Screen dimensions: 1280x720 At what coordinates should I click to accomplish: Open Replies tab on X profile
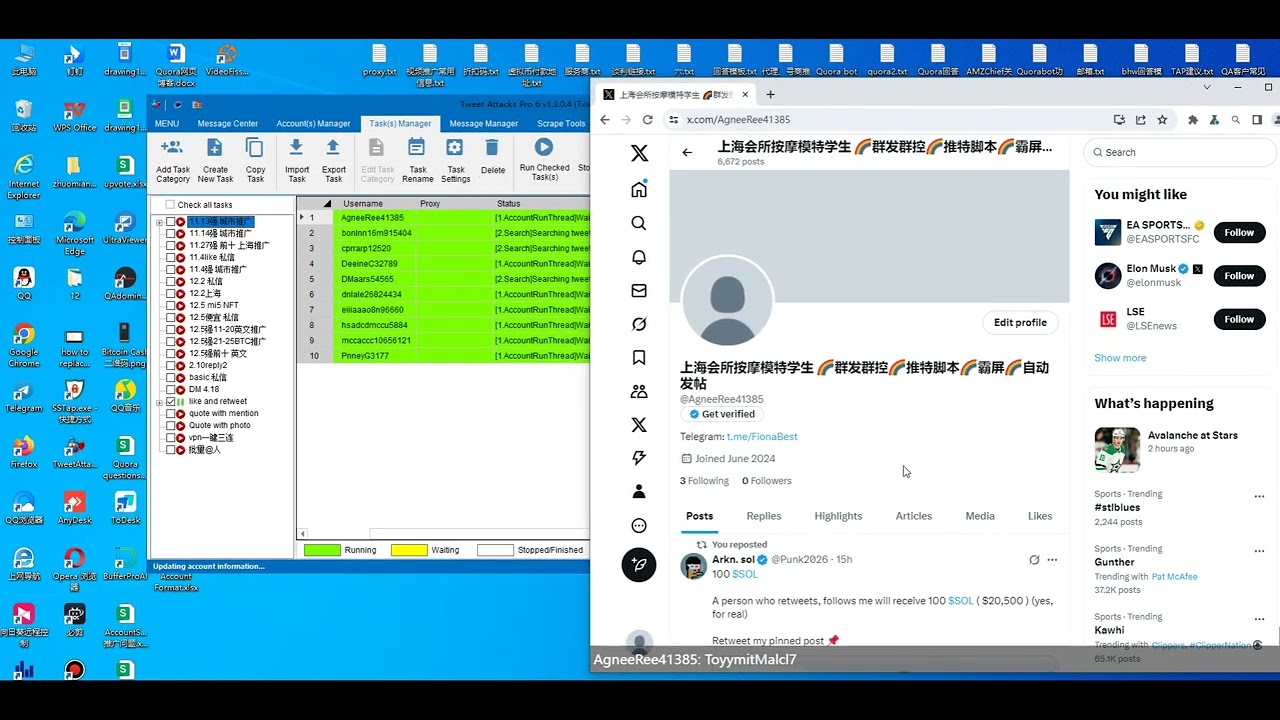[764, 516]
